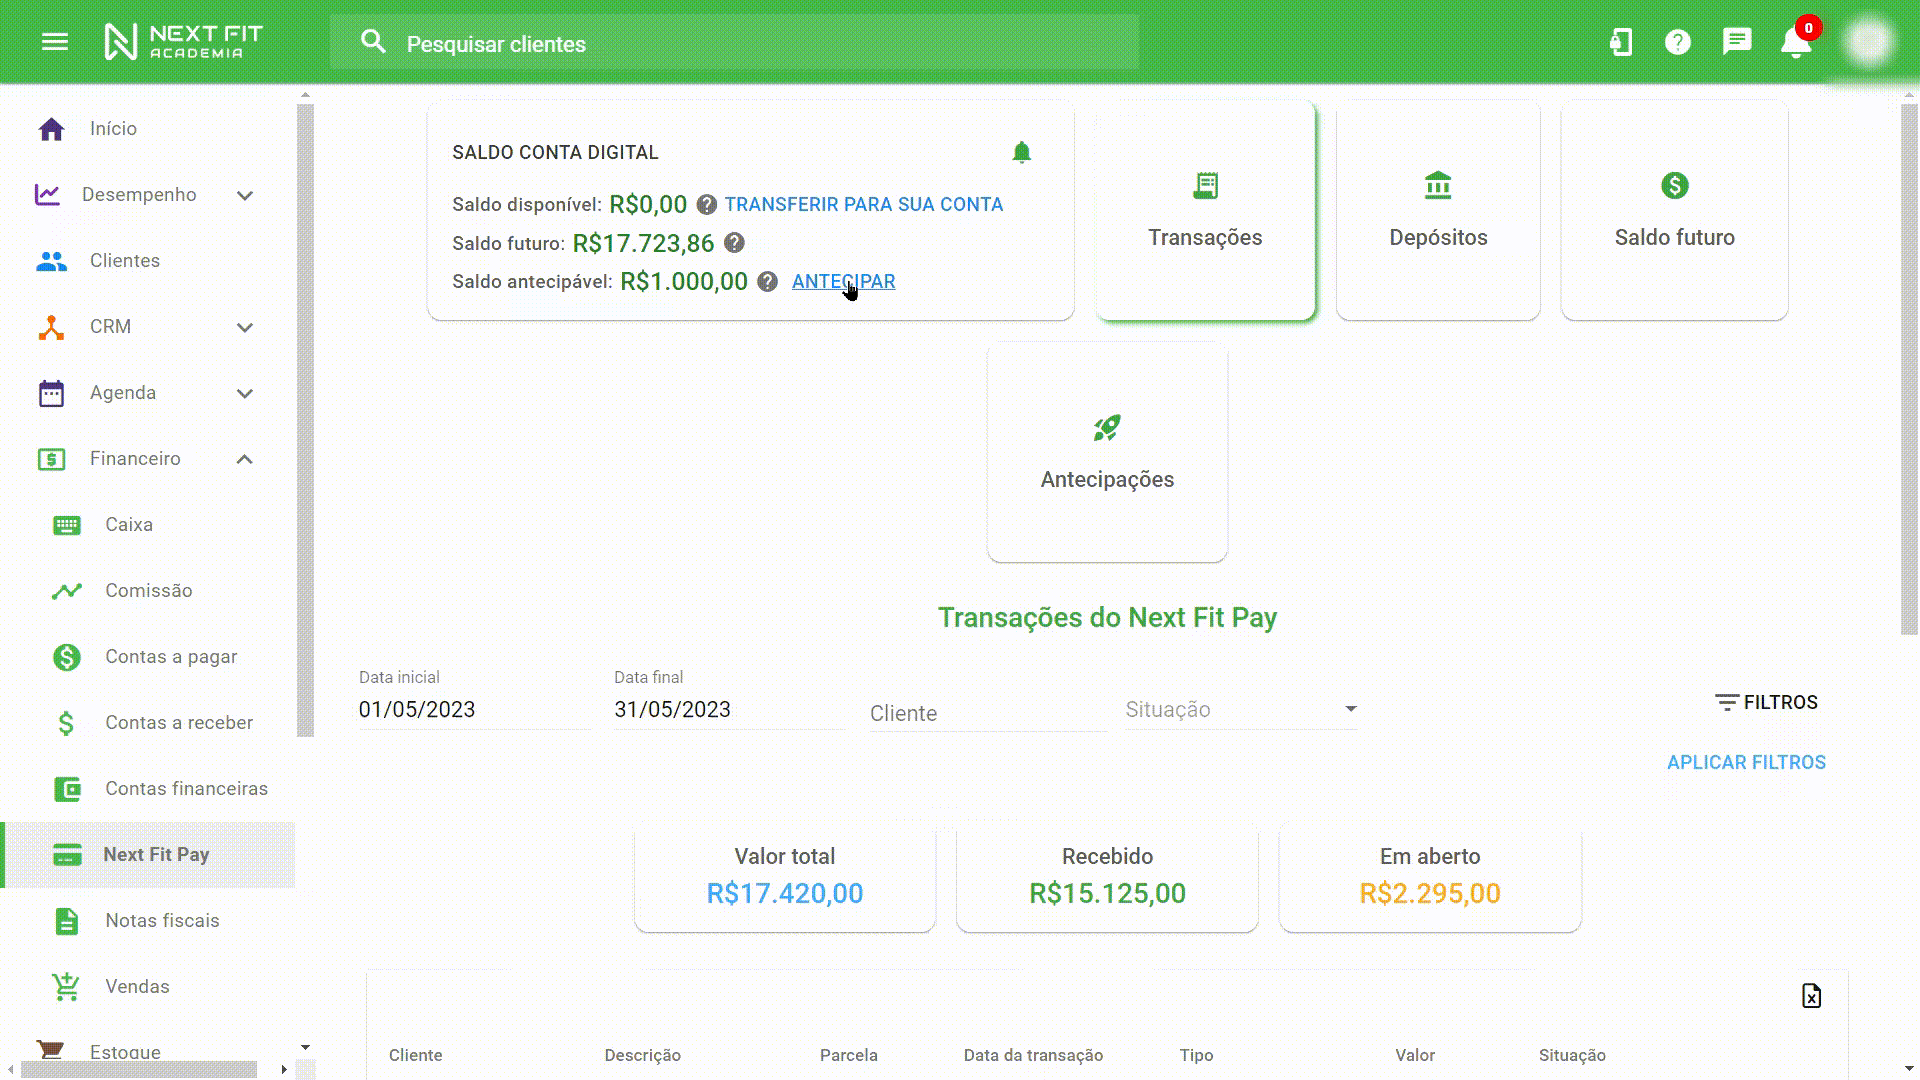Expand the CRM menu chevron
The width and height of the screenshot is (1920, 1080).
(244, 327)
